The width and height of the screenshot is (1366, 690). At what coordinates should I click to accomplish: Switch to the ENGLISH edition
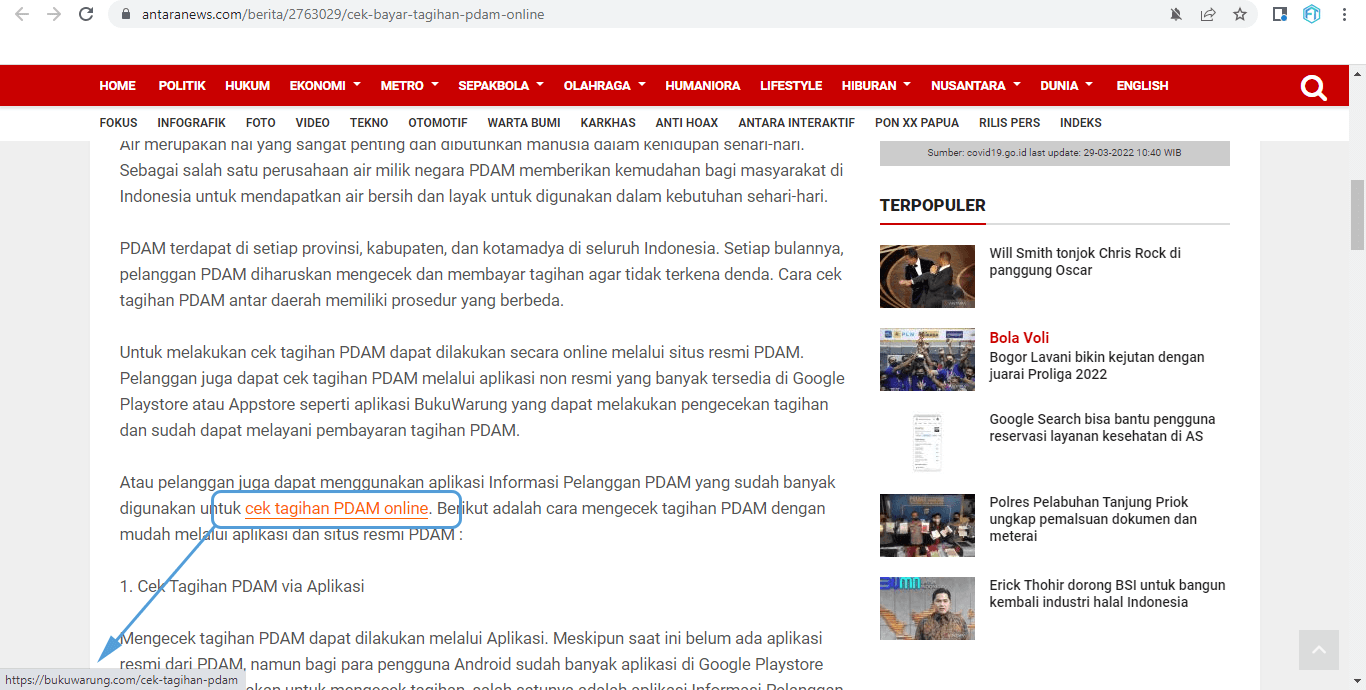click(1143, 86)
